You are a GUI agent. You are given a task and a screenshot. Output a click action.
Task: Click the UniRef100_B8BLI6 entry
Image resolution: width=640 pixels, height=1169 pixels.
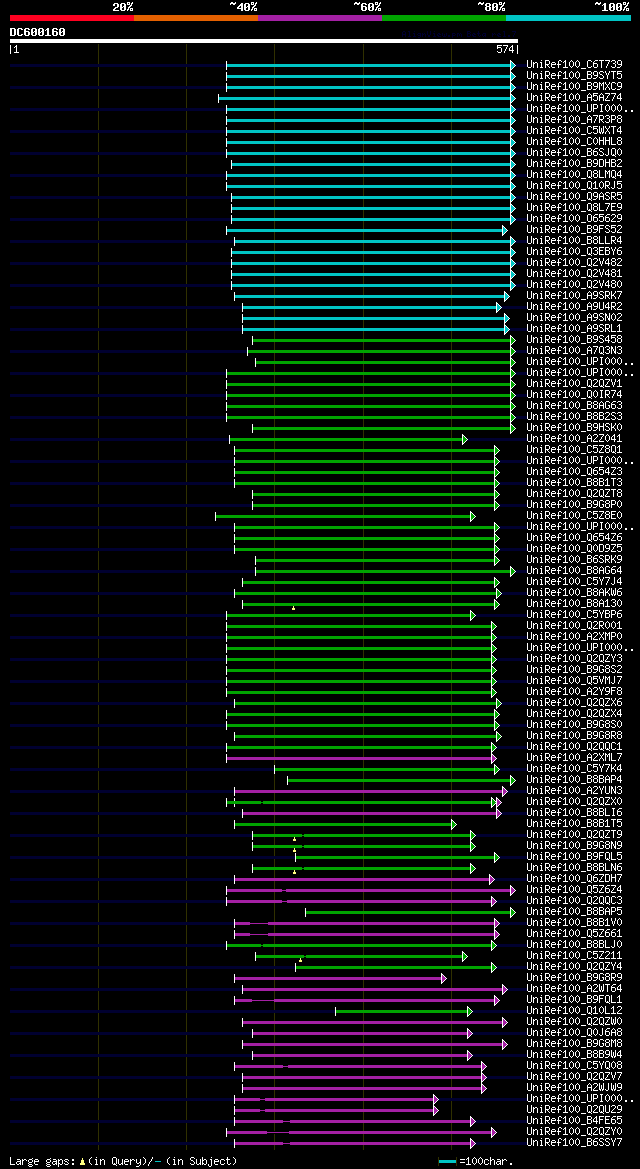[x=574, y=812]
